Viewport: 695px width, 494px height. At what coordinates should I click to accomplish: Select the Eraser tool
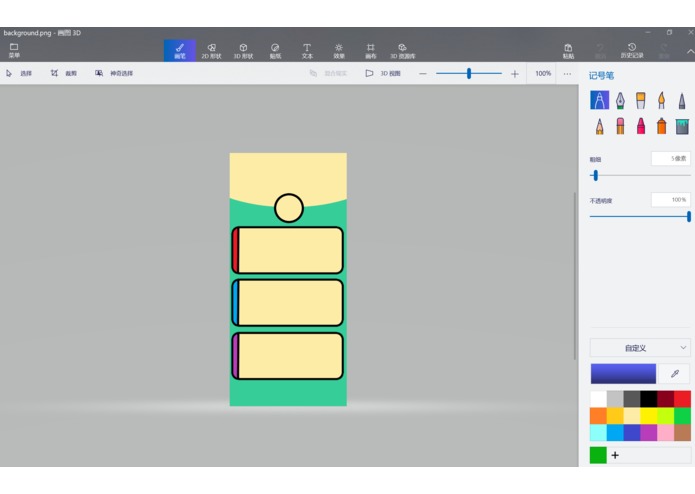pos(620,126)
